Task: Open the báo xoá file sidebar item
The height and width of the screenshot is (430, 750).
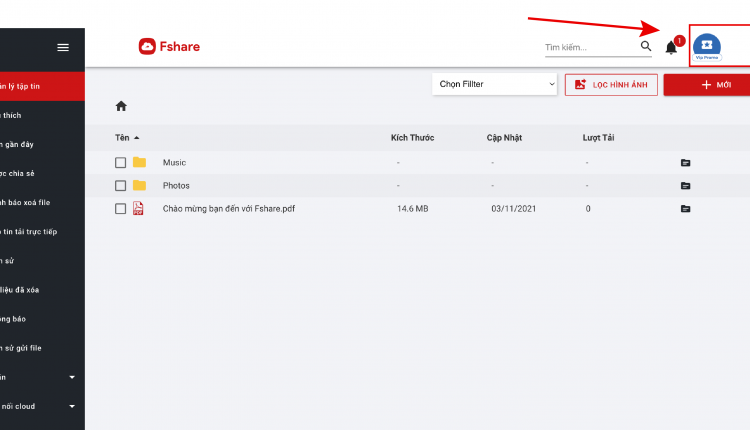Action: click(x=42, y=203)
